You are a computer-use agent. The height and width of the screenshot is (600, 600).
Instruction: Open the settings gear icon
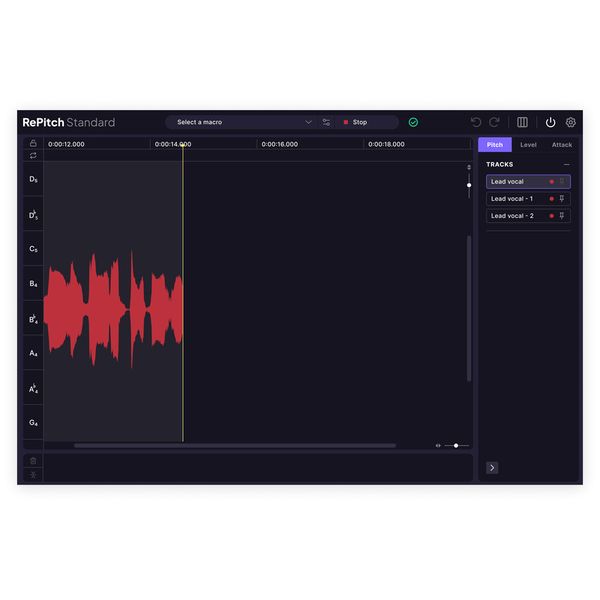point(571,122)
